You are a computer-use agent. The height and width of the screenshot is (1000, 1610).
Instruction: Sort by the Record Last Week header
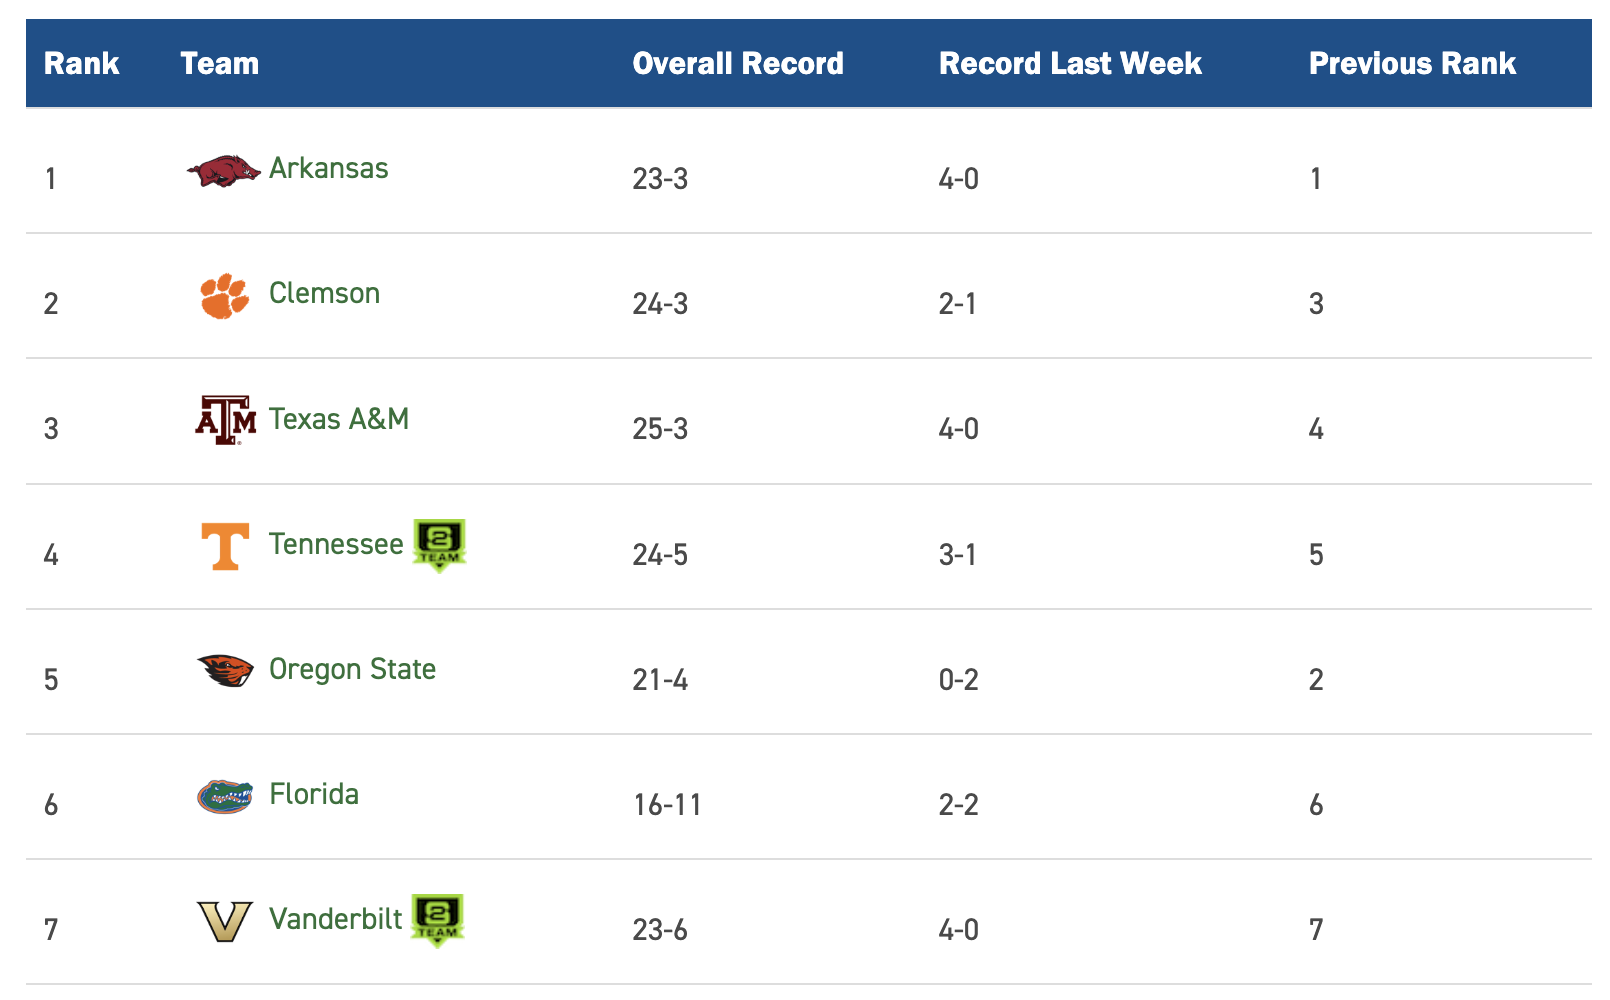point(1070,64)
